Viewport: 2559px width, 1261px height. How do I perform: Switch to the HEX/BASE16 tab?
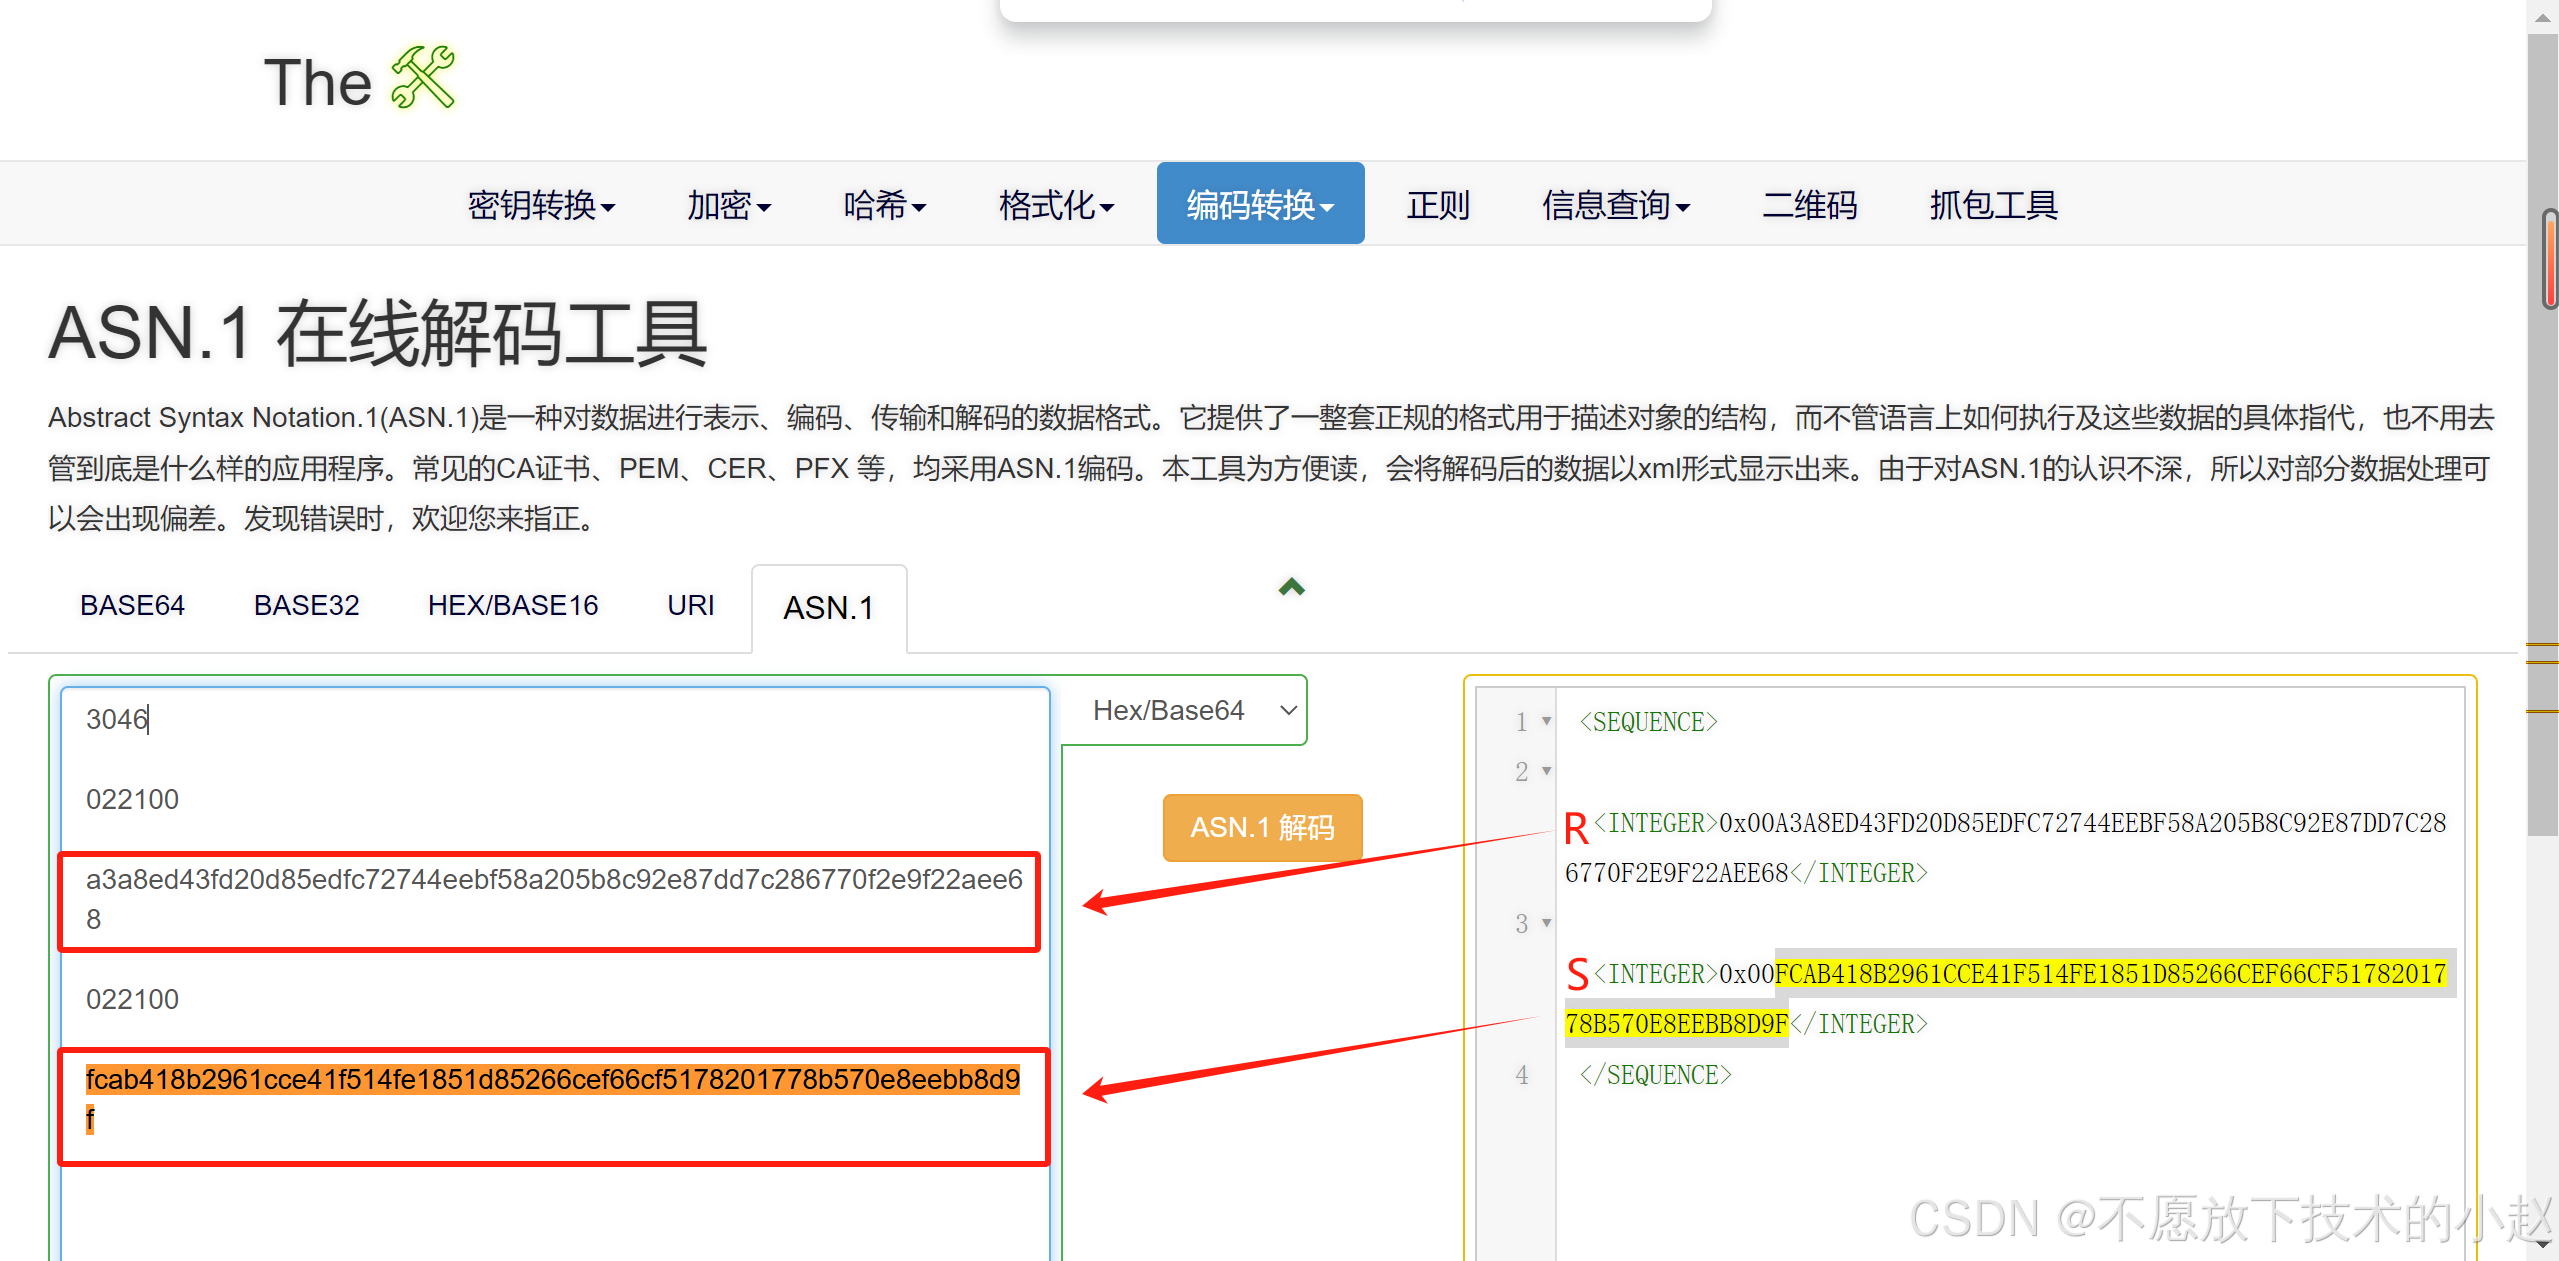[512, 606]
